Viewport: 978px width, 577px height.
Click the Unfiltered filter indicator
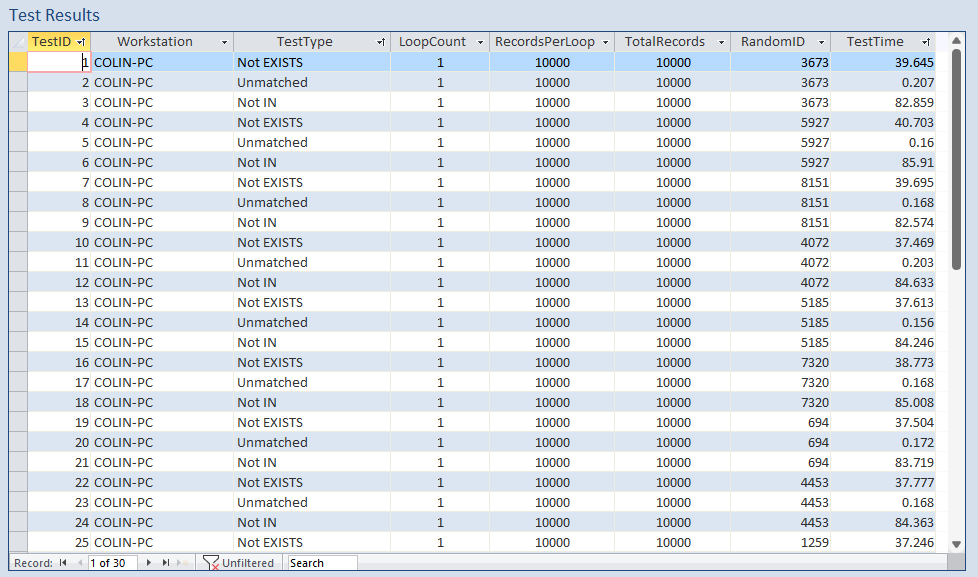(238, 563)
